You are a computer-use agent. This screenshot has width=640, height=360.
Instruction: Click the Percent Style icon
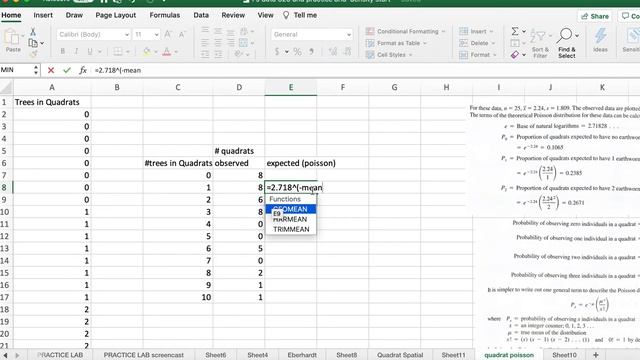tap(298, 52)
